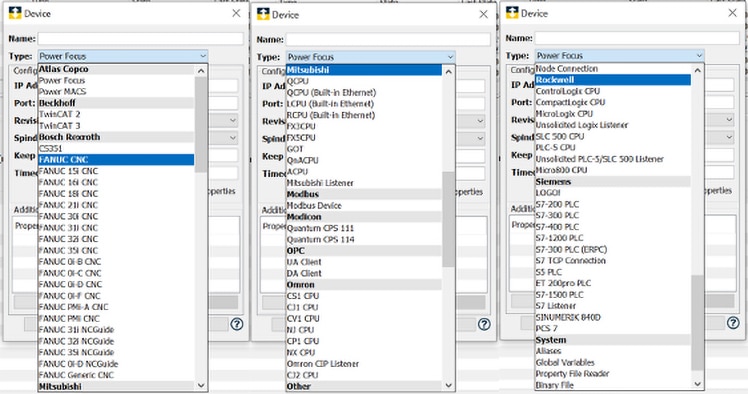Viewport: 748px width, 394px height.
Task: Select TwinCAT 2 device type
Action: coord(60,114)
